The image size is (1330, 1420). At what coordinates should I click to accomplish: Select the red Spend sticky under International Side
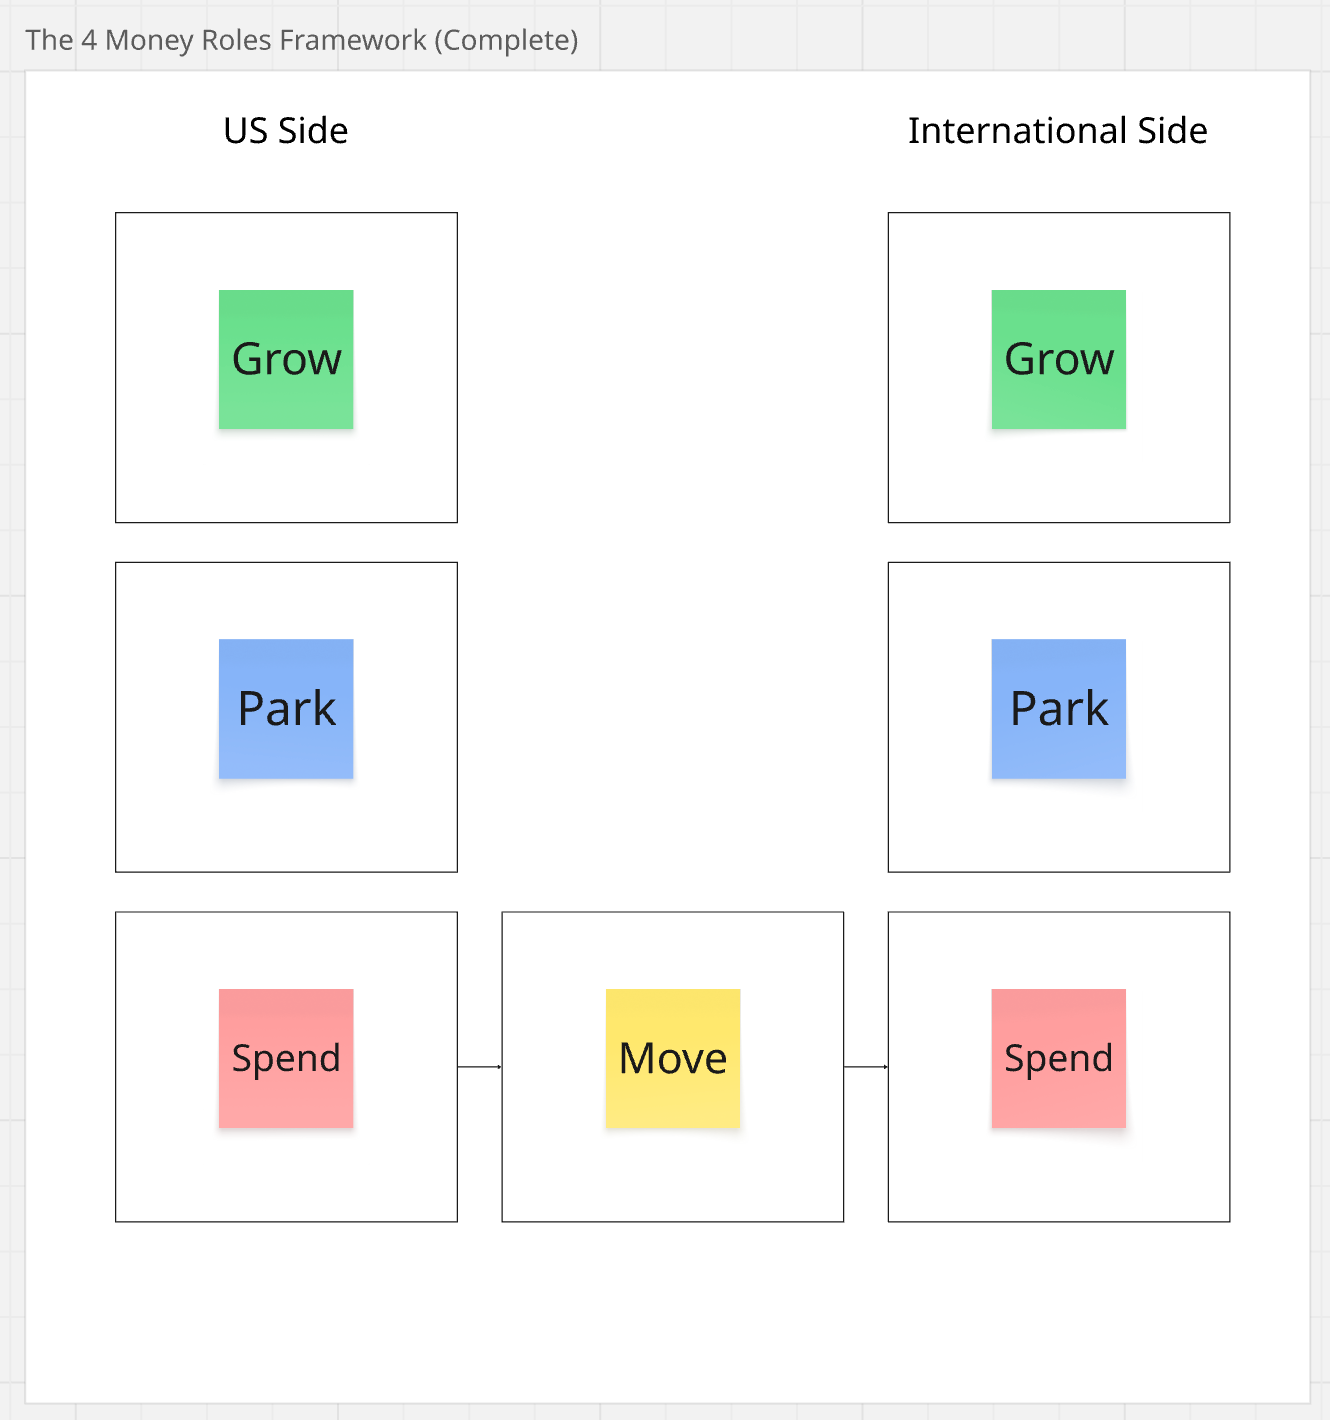[x=1058, y=1058]
